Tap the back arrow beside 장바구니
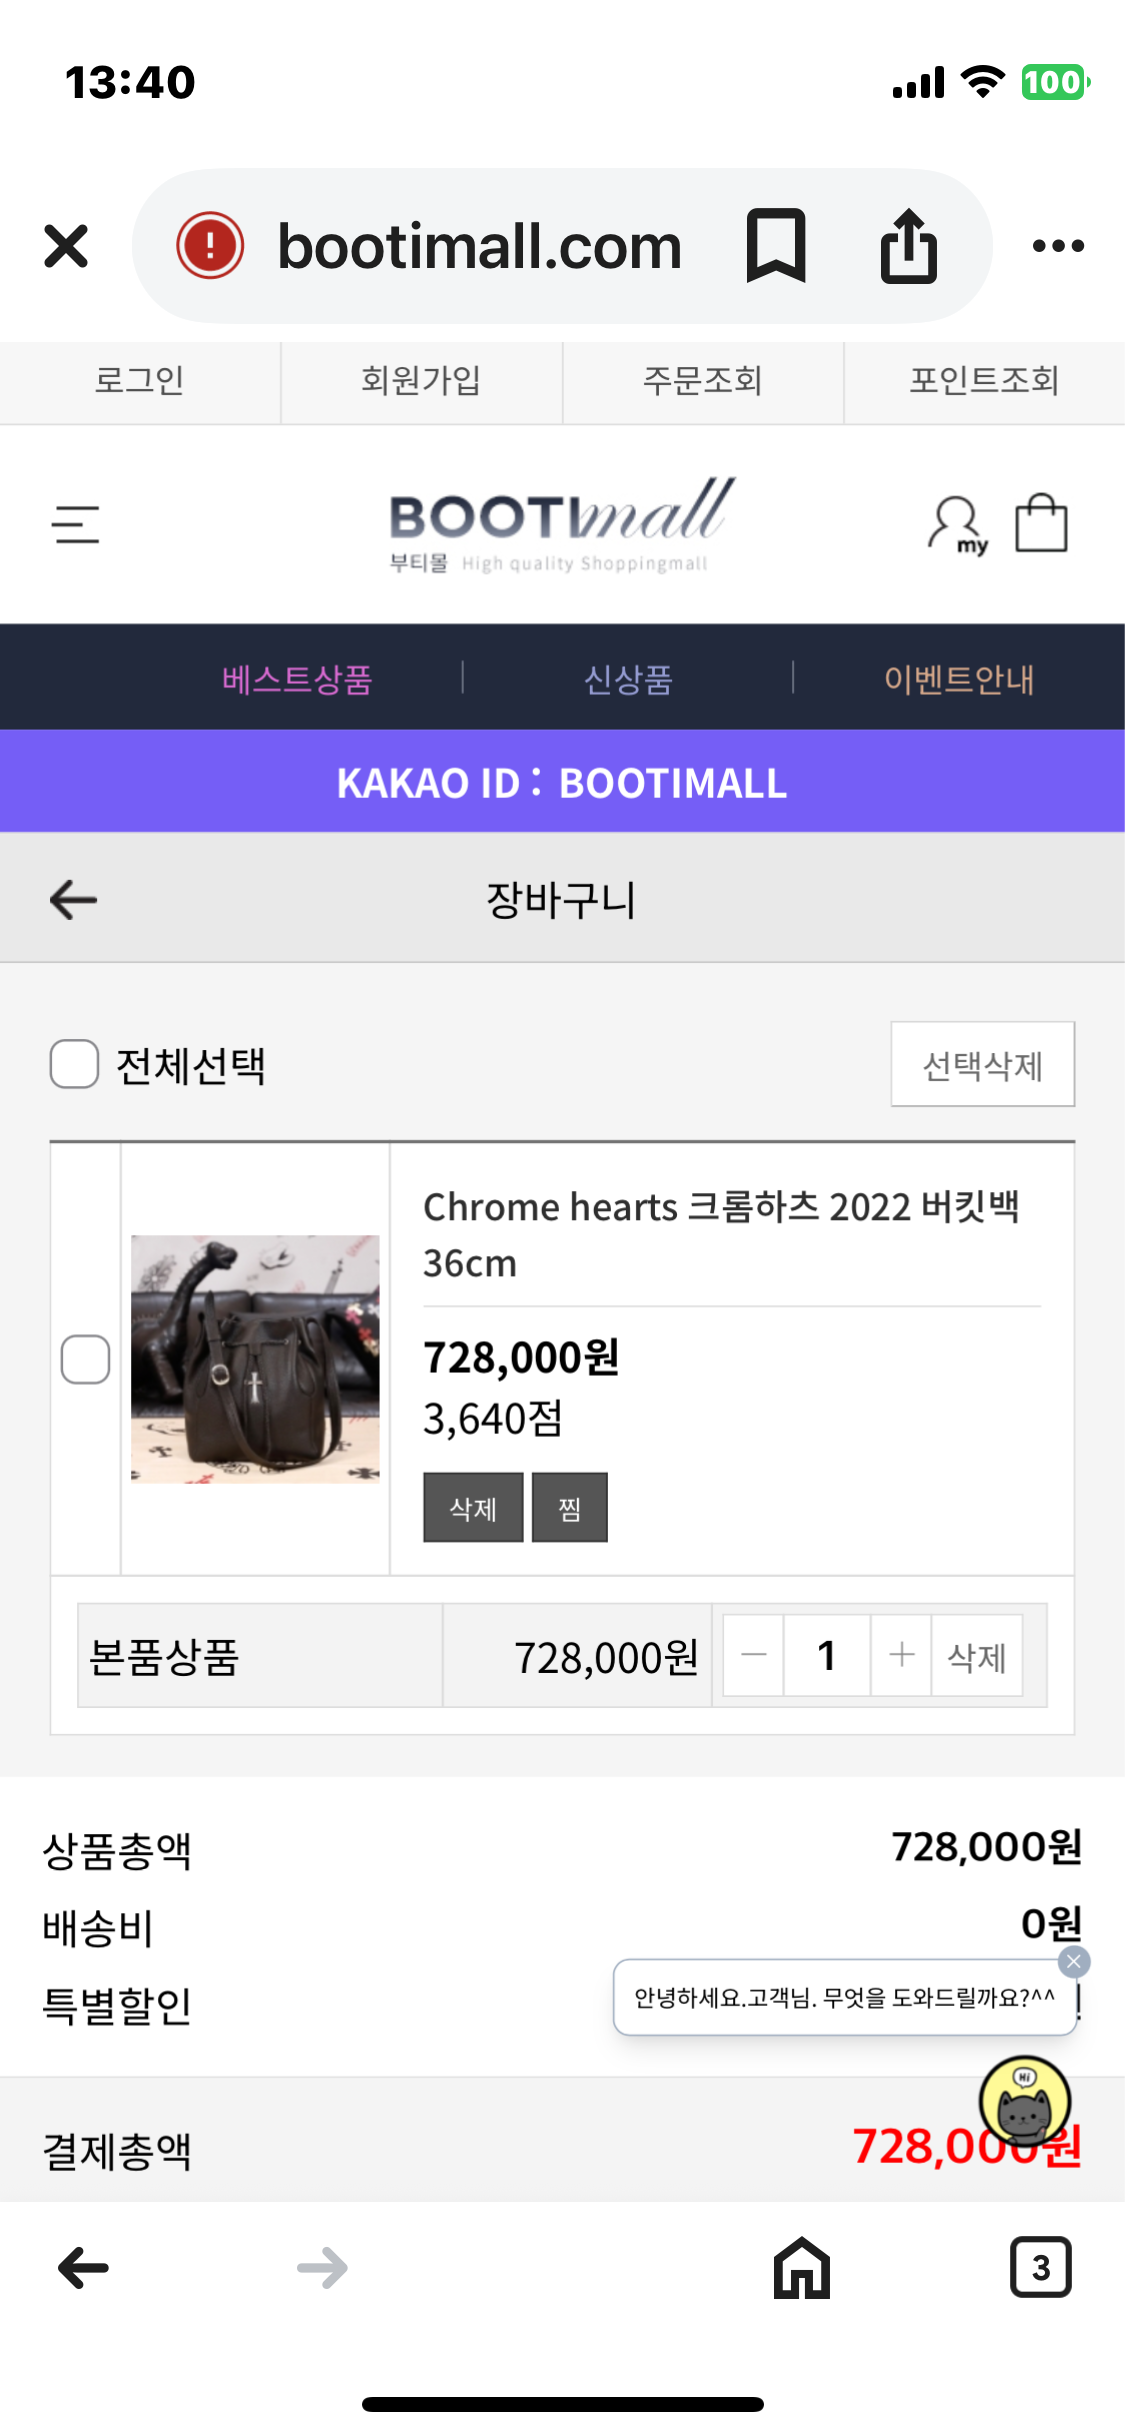Viewport: 1125px width, 2436px height. tap(74, 899)
